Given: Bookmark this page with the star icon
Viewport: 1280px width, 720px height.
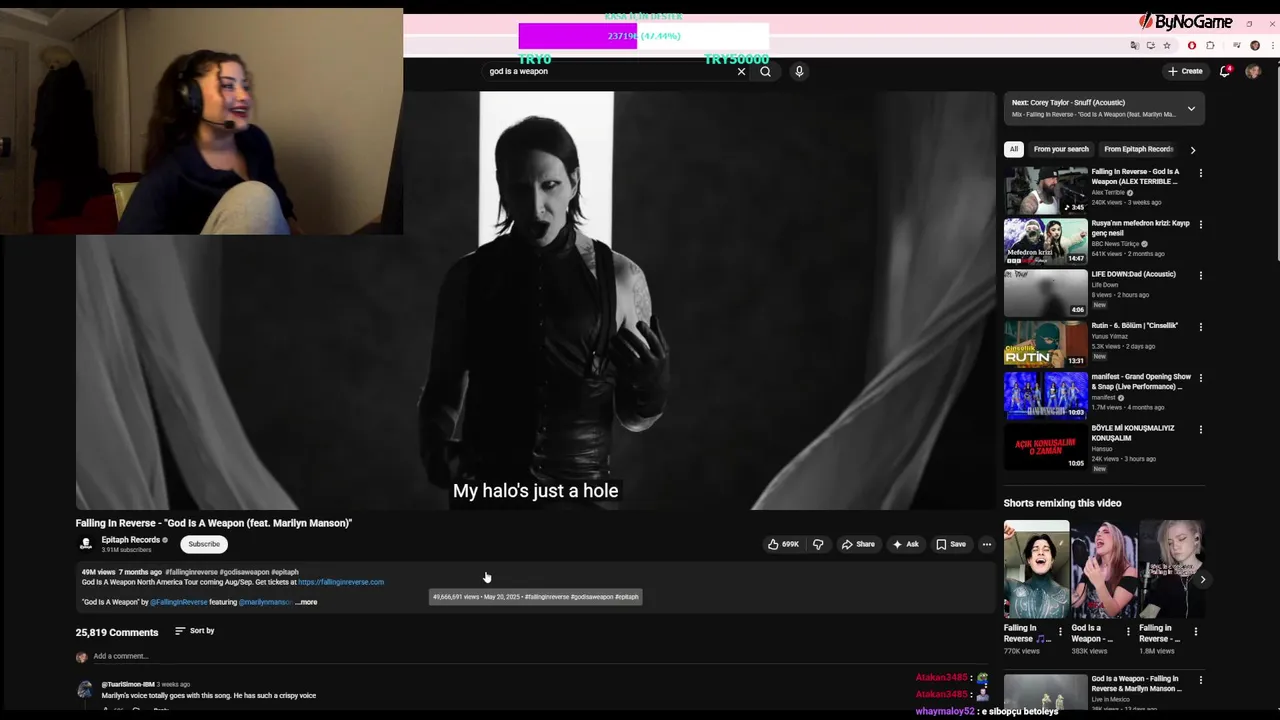Looking at the screenshot, I should (1166, 45).
